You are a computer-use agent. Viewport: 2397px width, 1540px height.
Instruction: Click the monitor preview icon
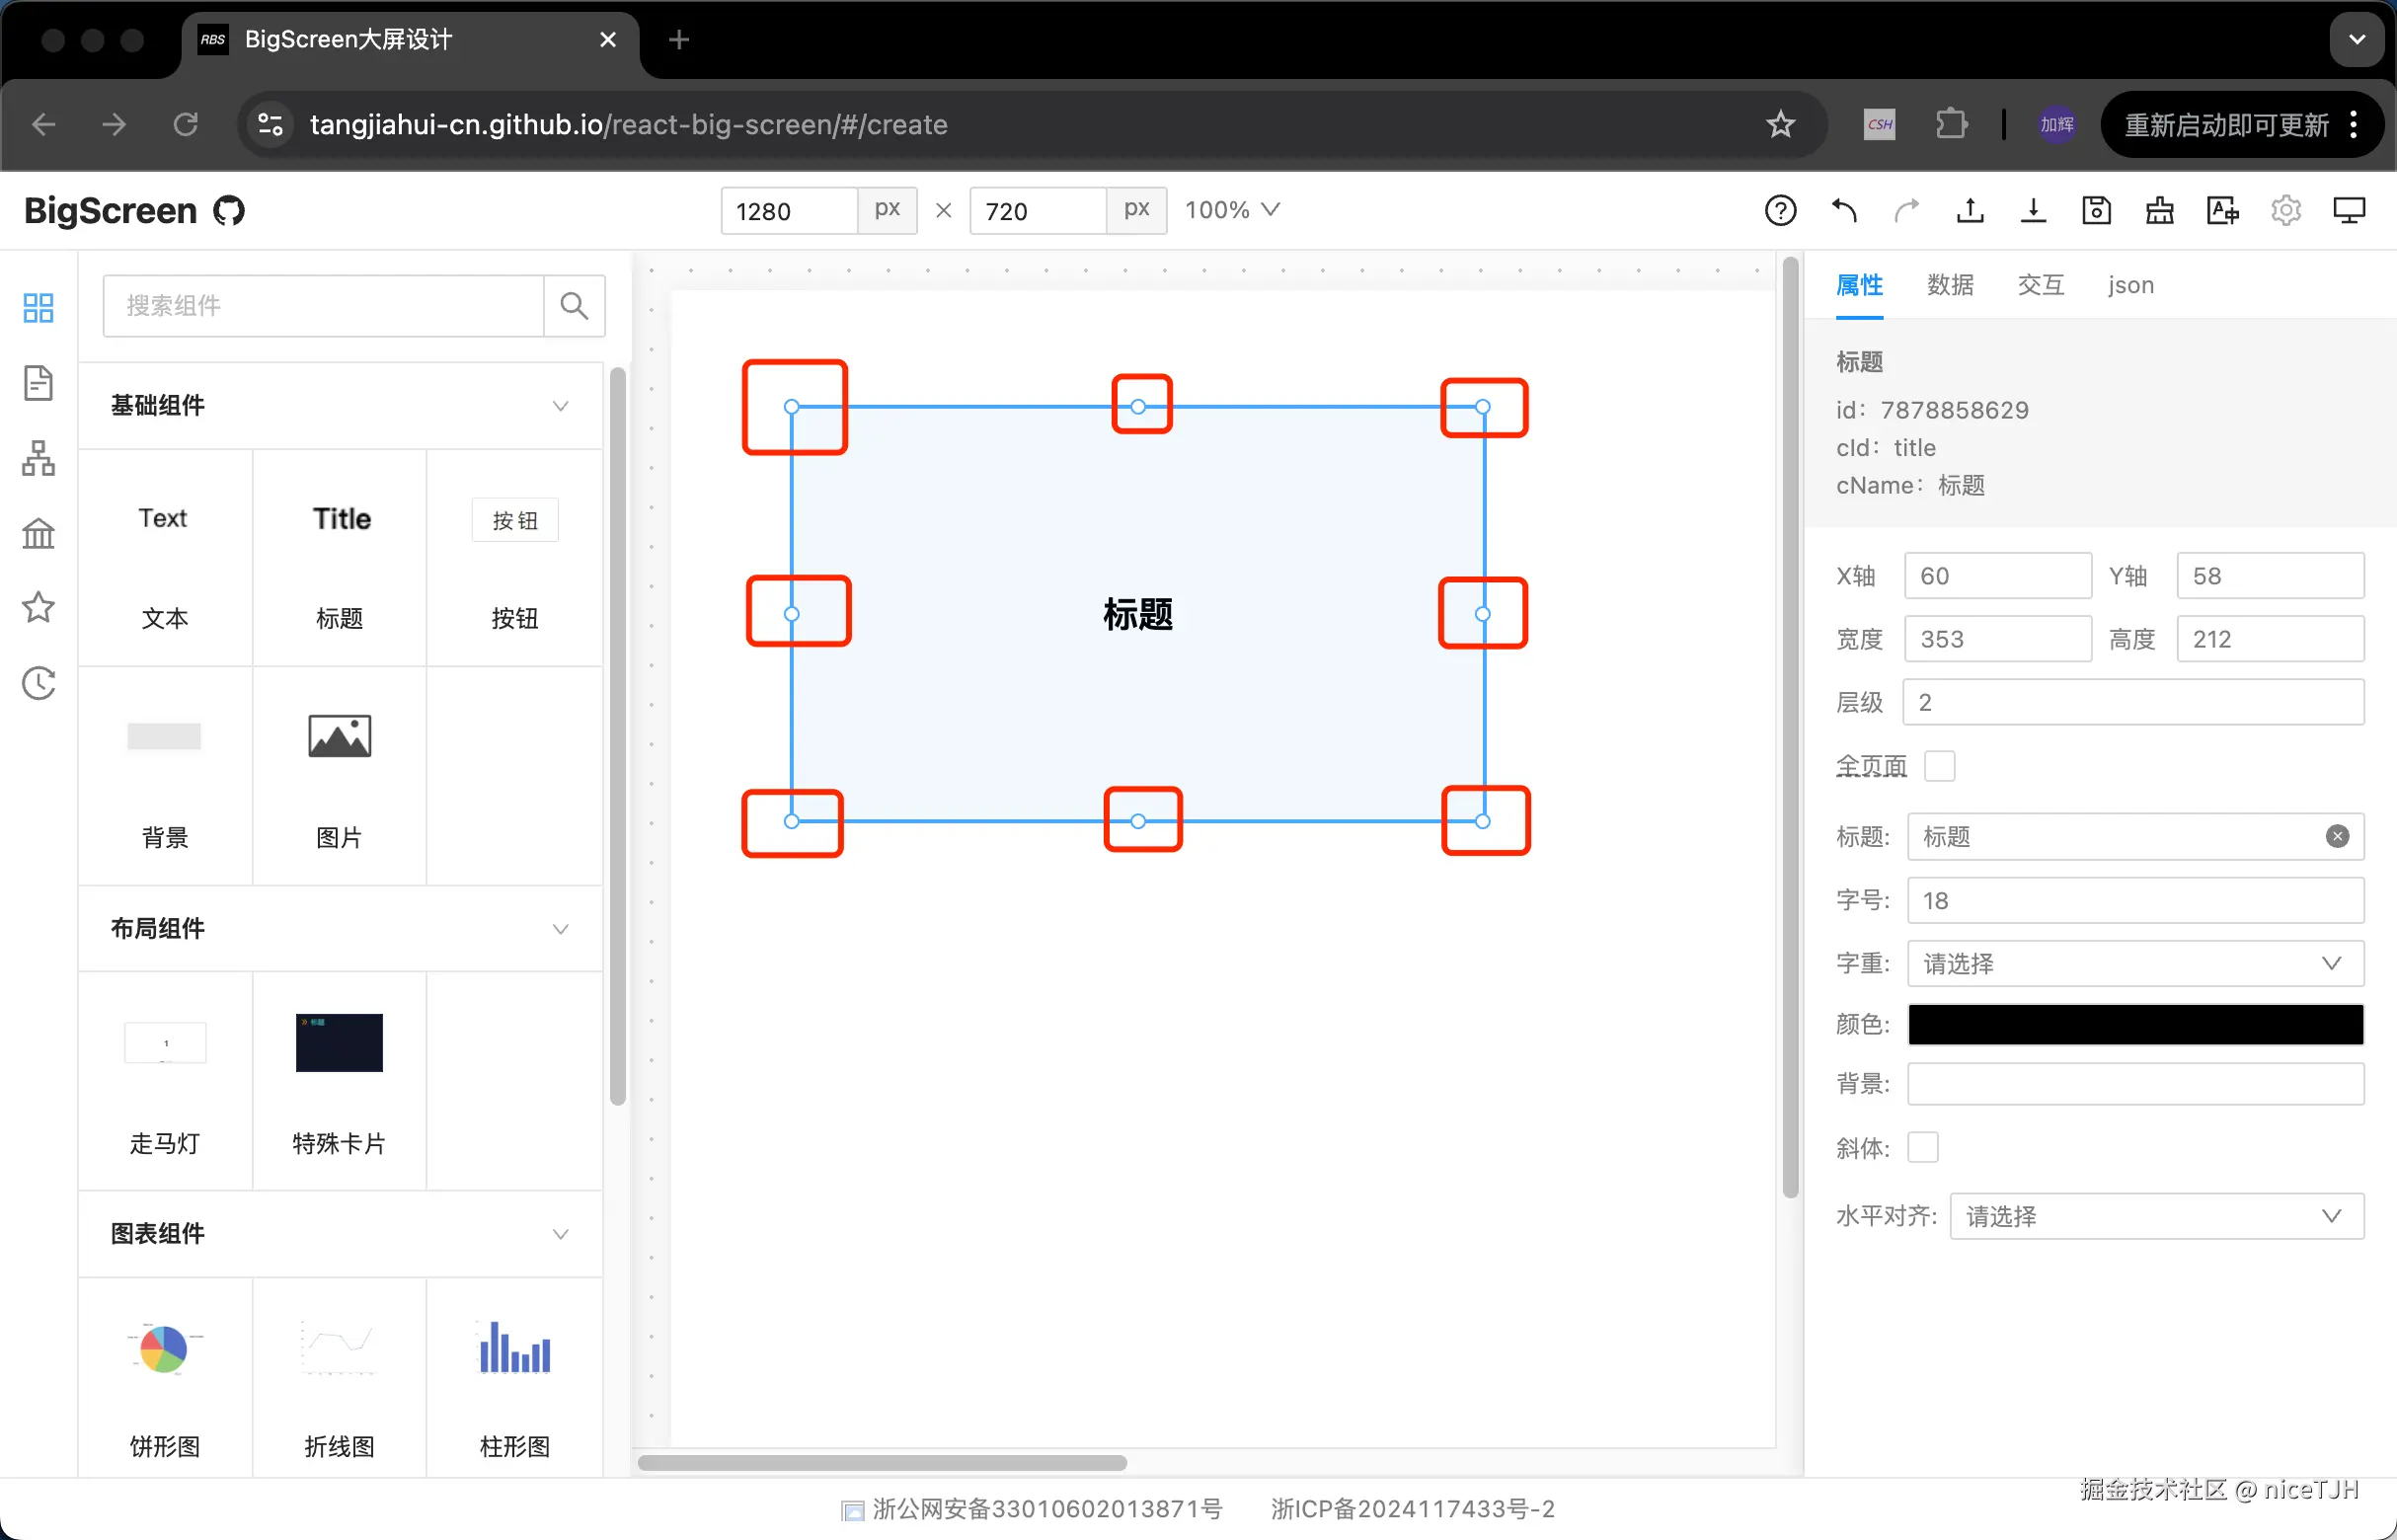[2348, 210]
